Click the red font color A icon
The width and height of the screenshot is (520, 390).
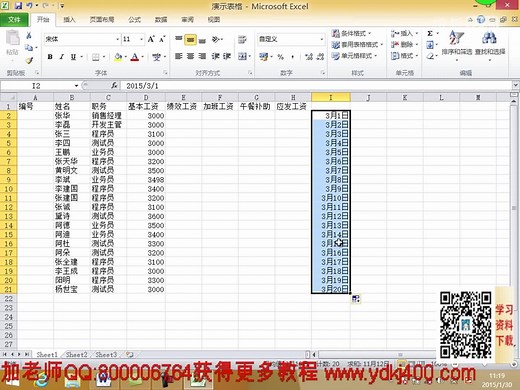point(135,57)
